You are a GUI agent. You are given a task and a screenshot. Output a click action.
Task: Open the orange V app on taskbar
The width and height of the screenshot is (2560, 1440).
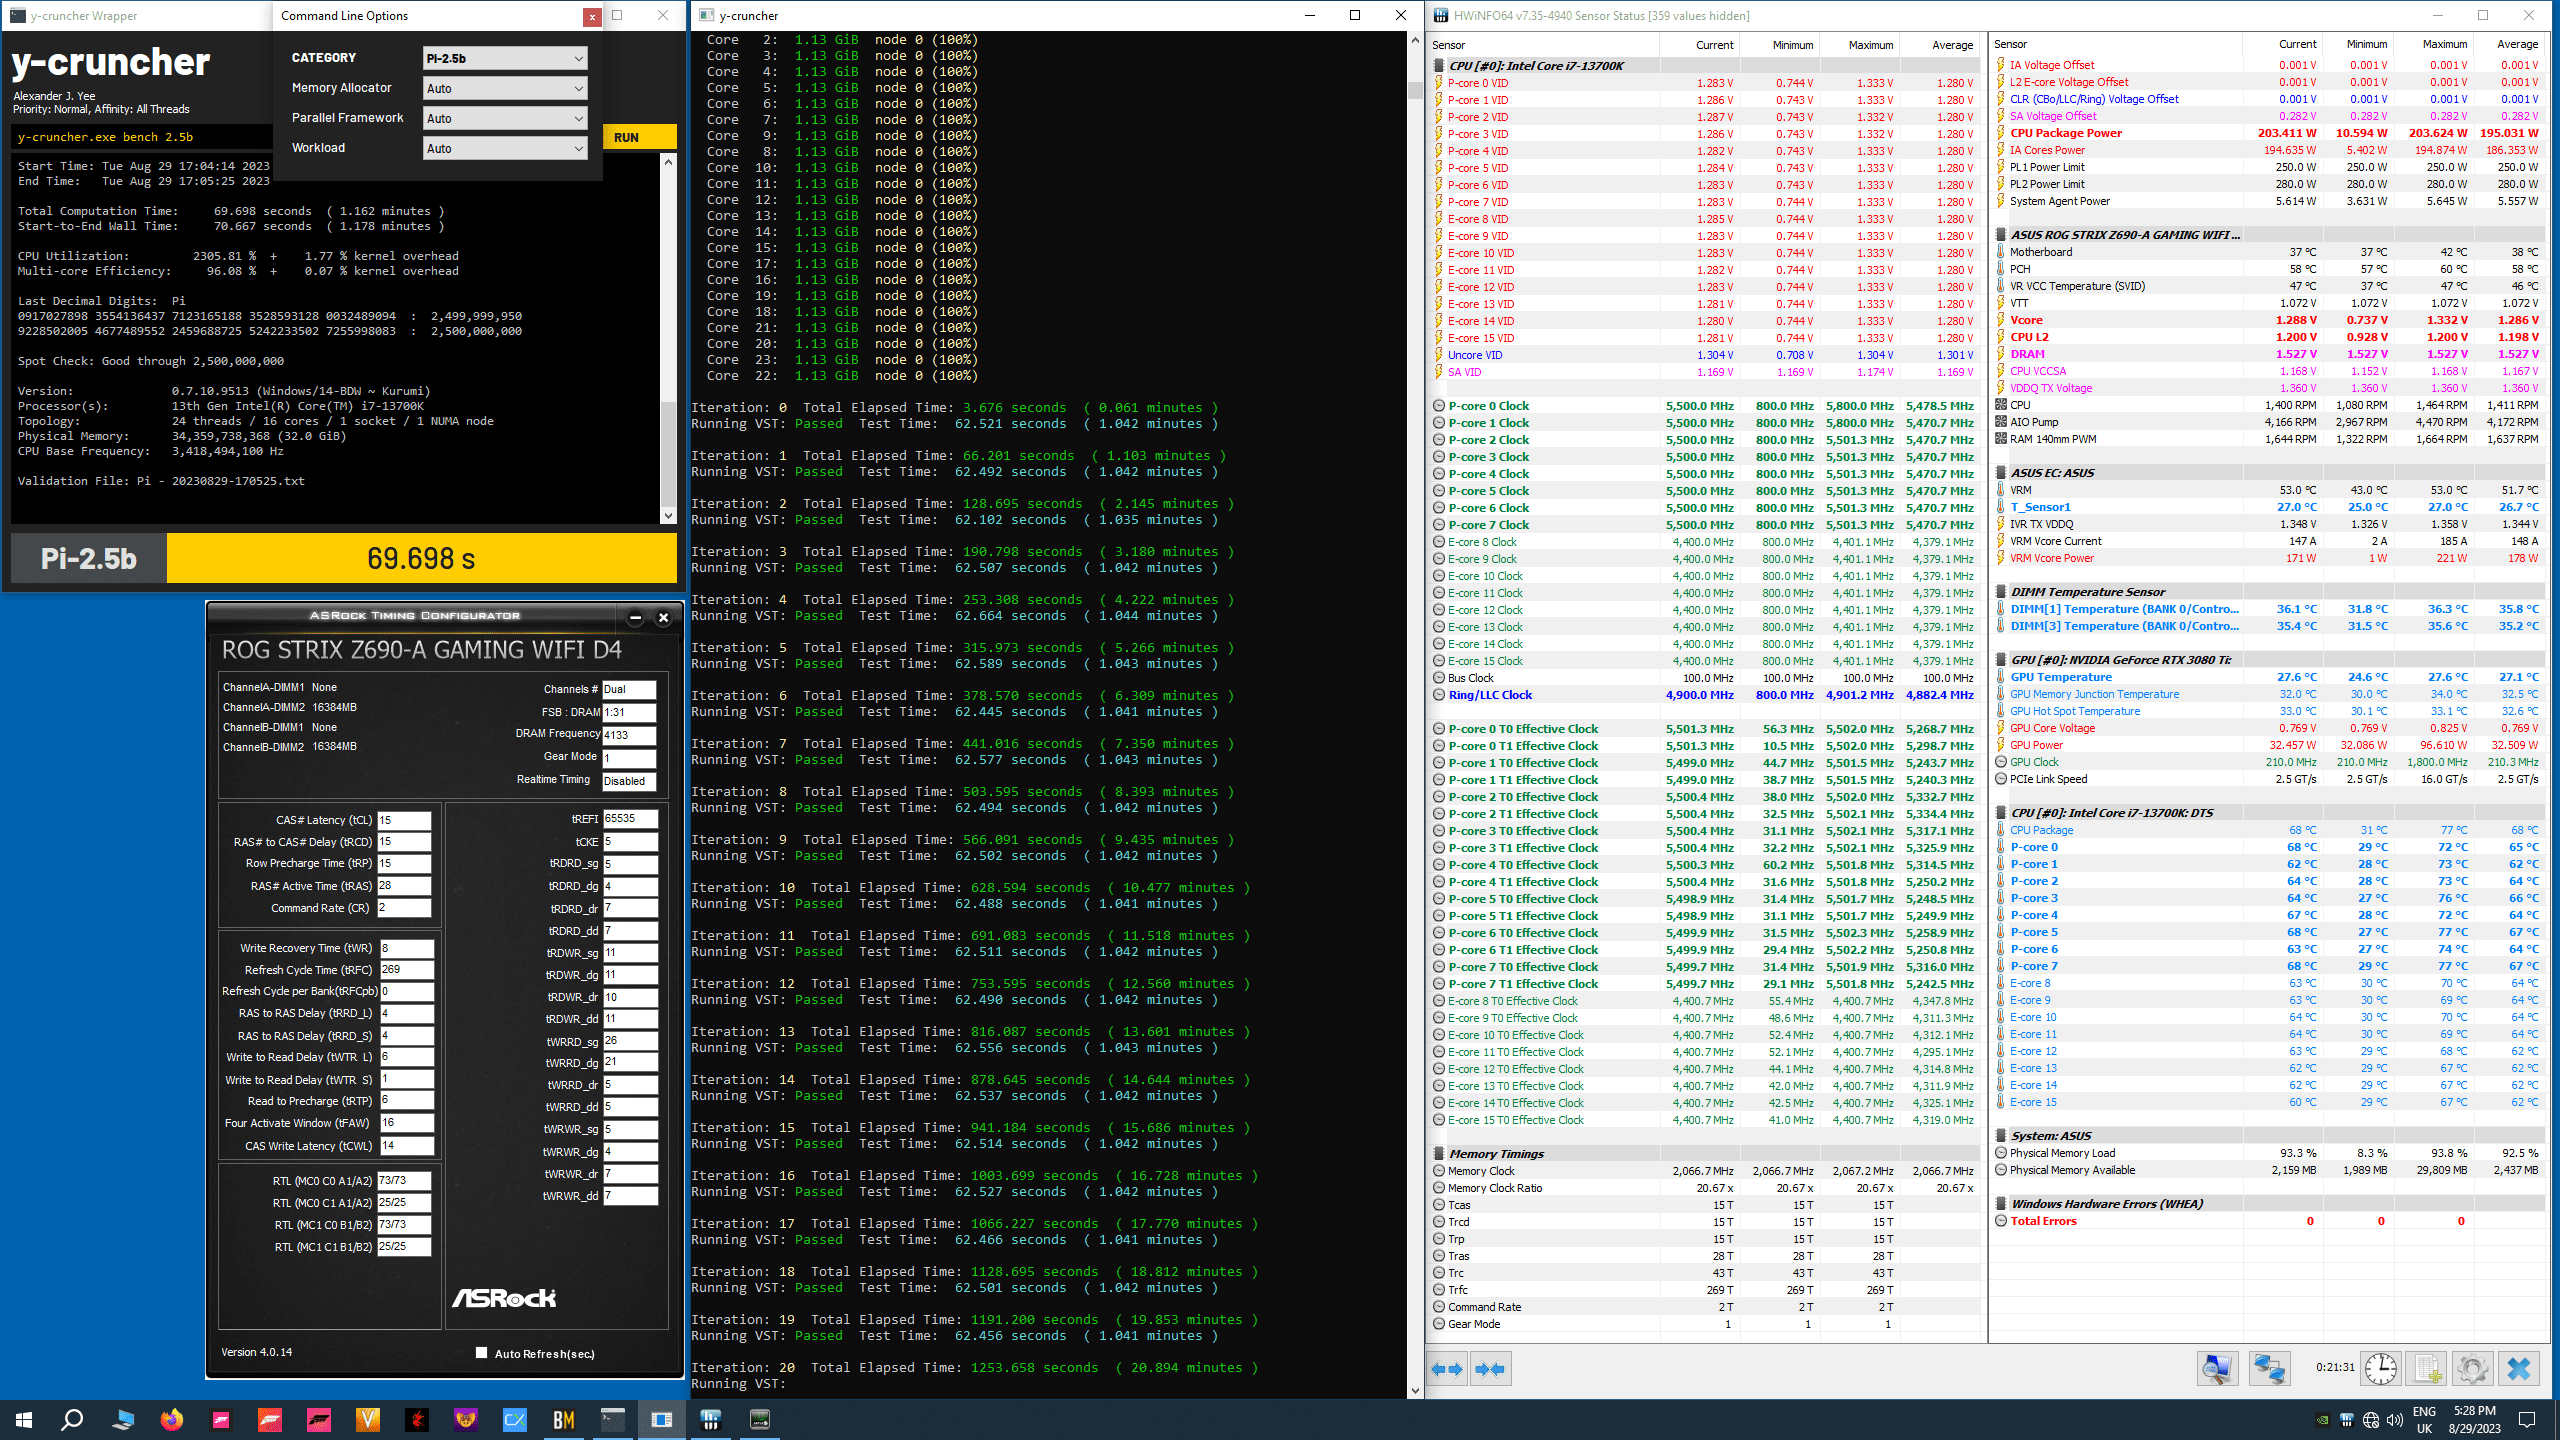[368, 1419]
